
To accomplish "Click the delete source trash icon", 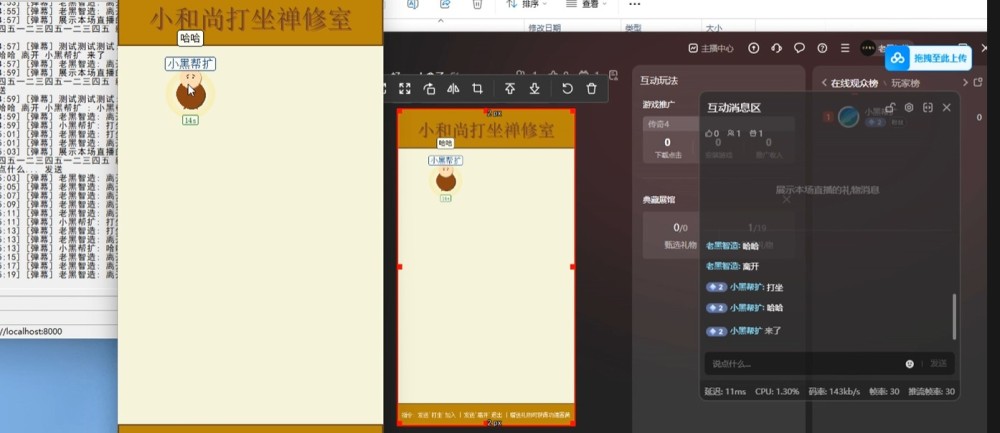I will tap(591, 89).
